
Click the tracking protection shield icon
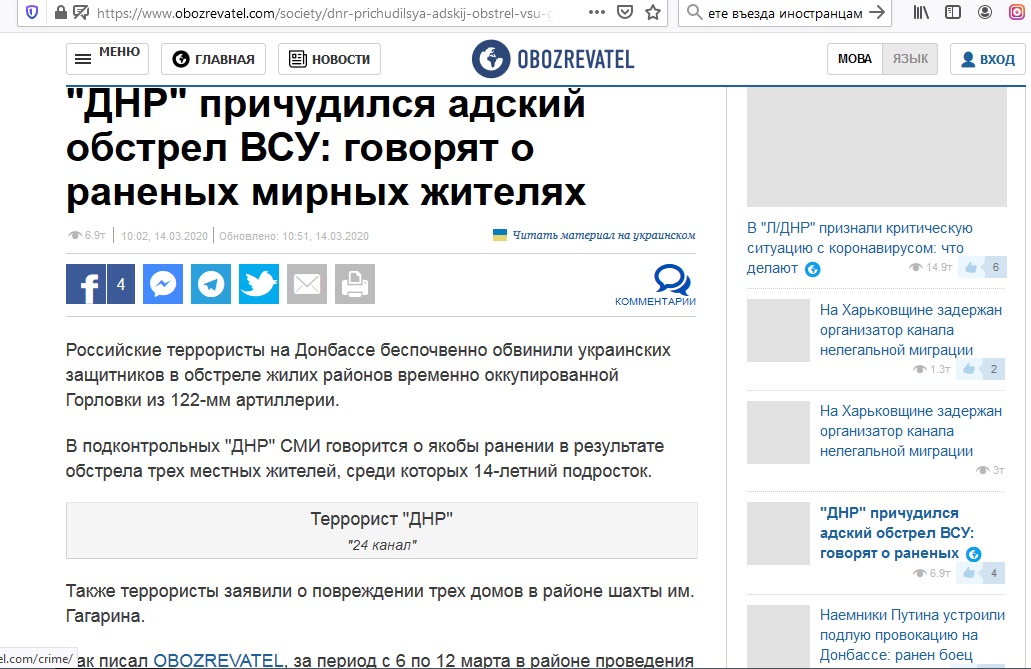click(32, 12)
